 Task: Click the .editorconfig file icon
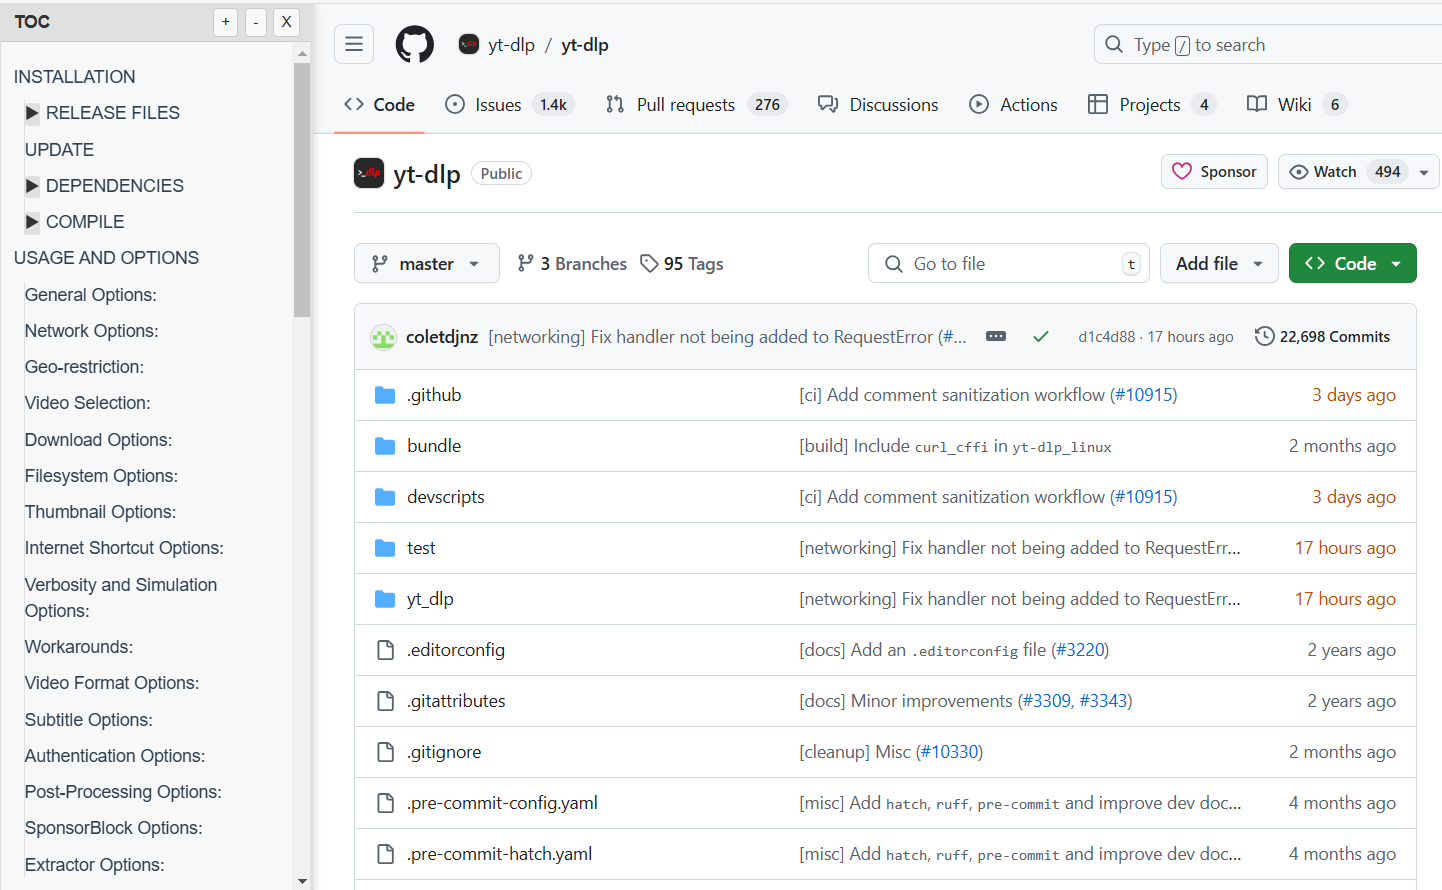pos(385,650)
